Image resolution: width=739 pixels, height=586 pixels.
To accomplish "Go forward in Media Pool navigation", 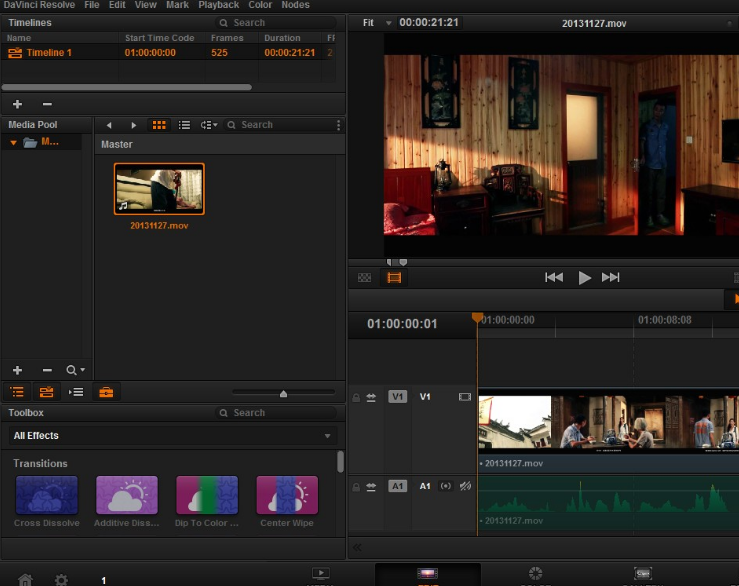I will 134,125.
